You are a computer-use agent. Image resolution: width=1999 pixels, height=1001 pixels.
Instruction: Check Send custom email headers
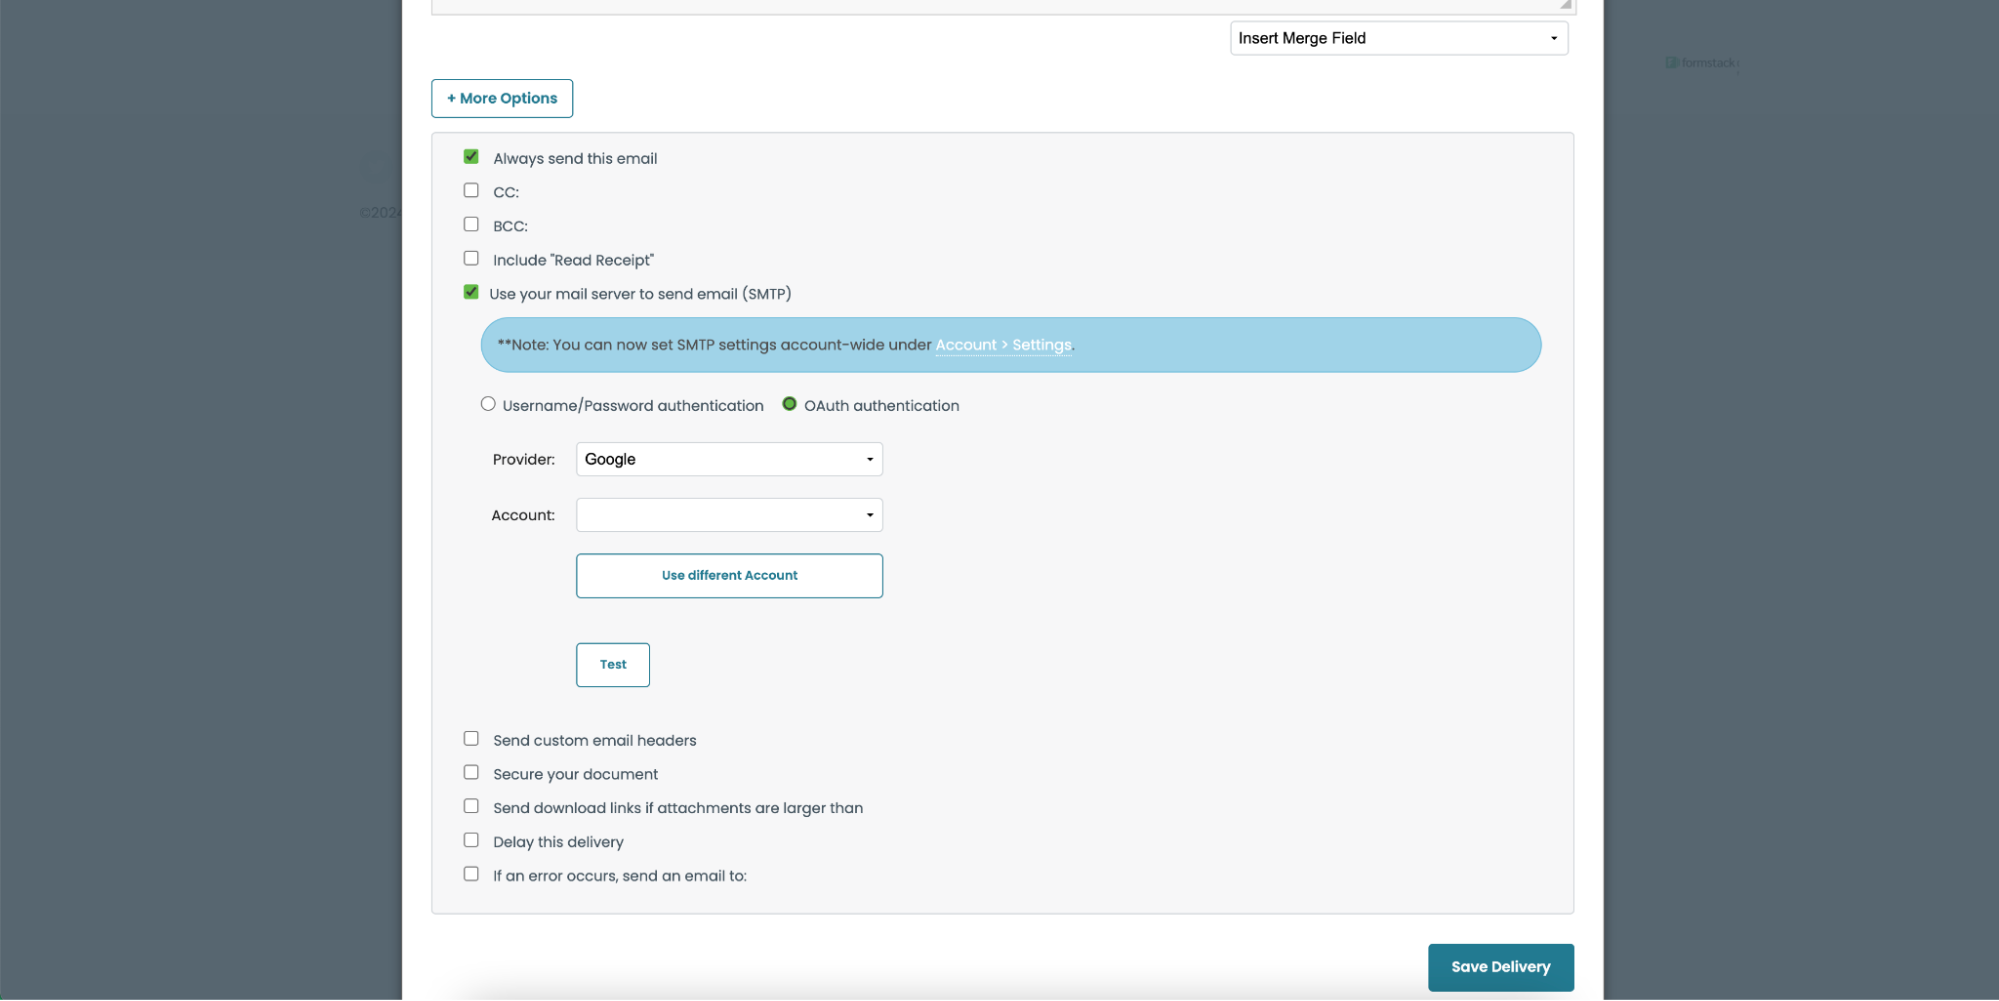coord(471,739)
